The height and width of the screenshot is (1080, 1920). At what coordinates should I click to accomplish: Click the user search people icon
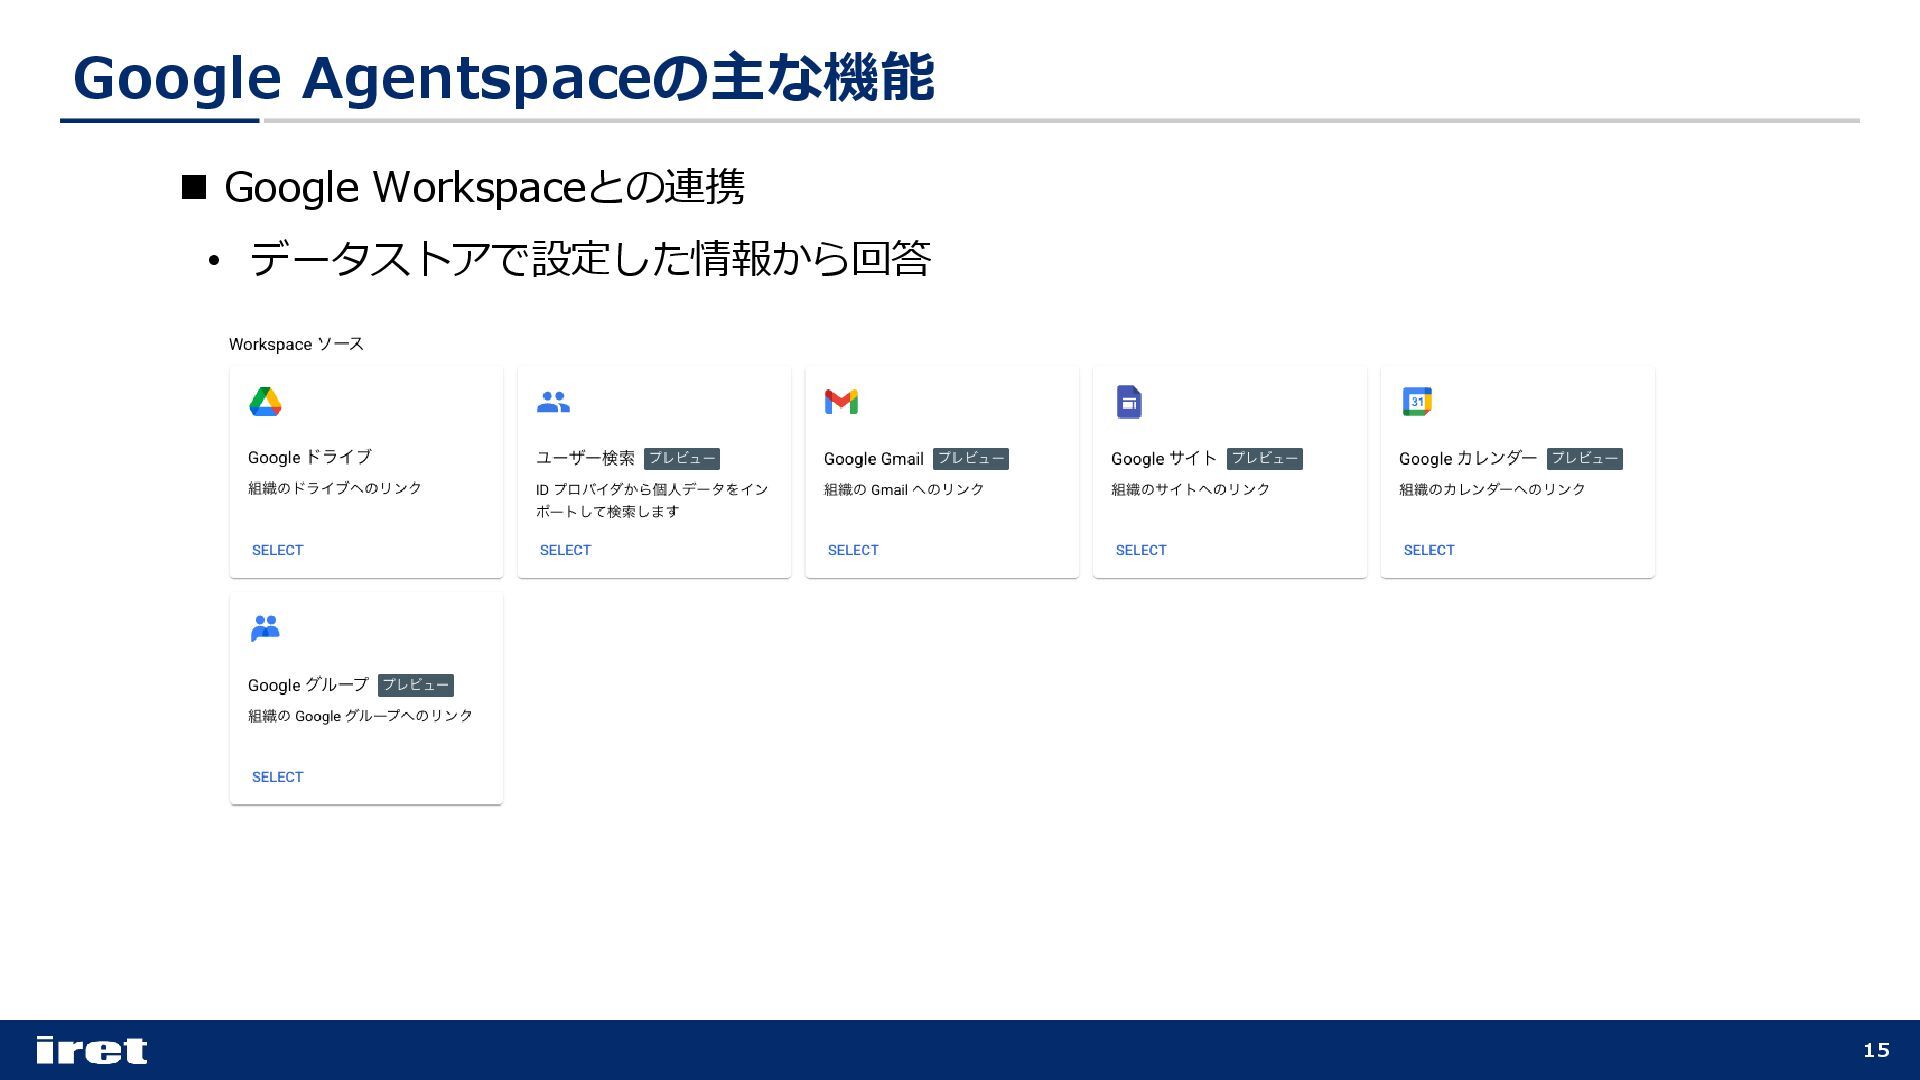pos(553,402)
